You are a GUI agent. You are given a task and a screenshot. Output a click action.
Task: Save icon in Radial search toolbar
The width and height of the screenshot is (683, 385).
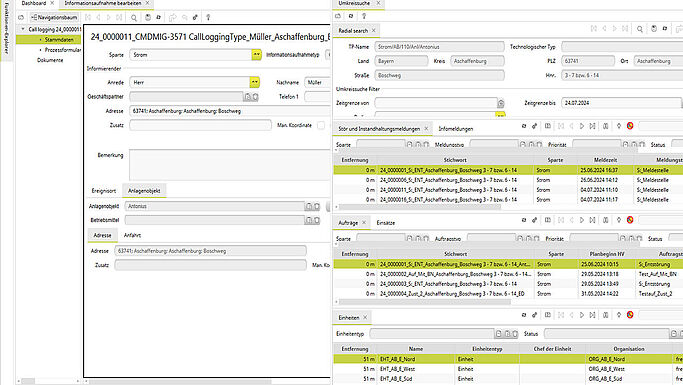coord(654,29)
